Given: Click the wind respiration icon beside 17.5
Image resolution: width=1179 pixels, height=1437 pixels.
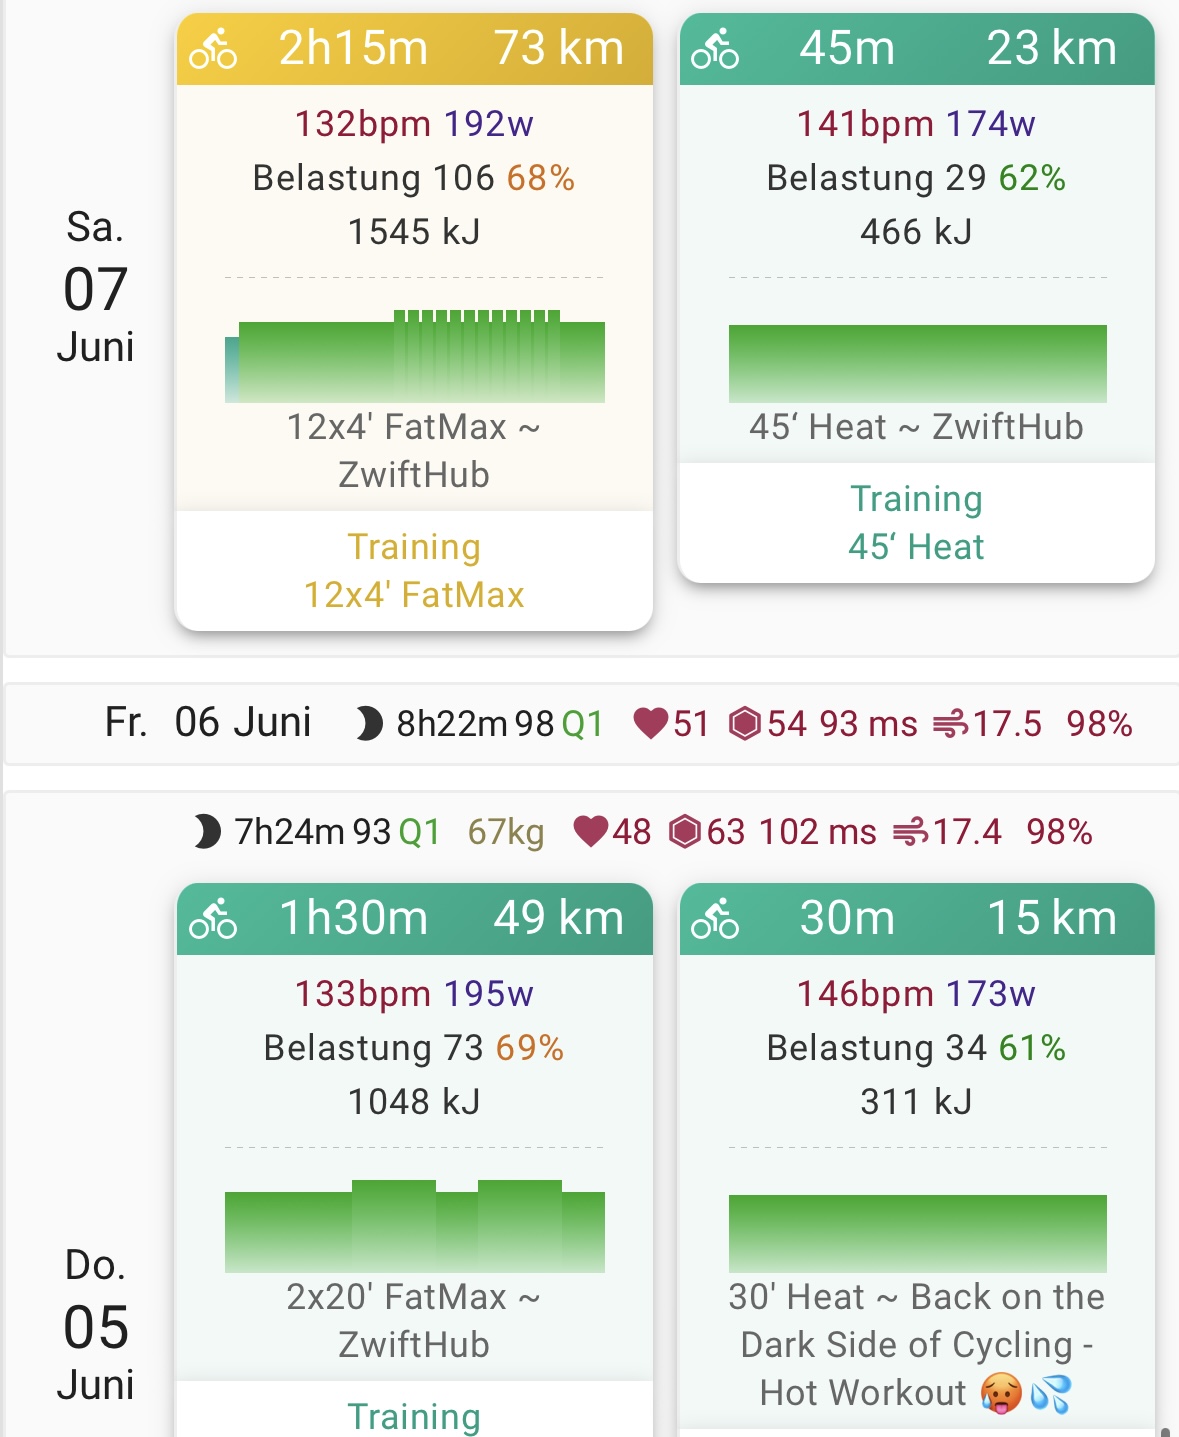Looking at the screenshot, I should pyautogui.click(x=950, y=723).
